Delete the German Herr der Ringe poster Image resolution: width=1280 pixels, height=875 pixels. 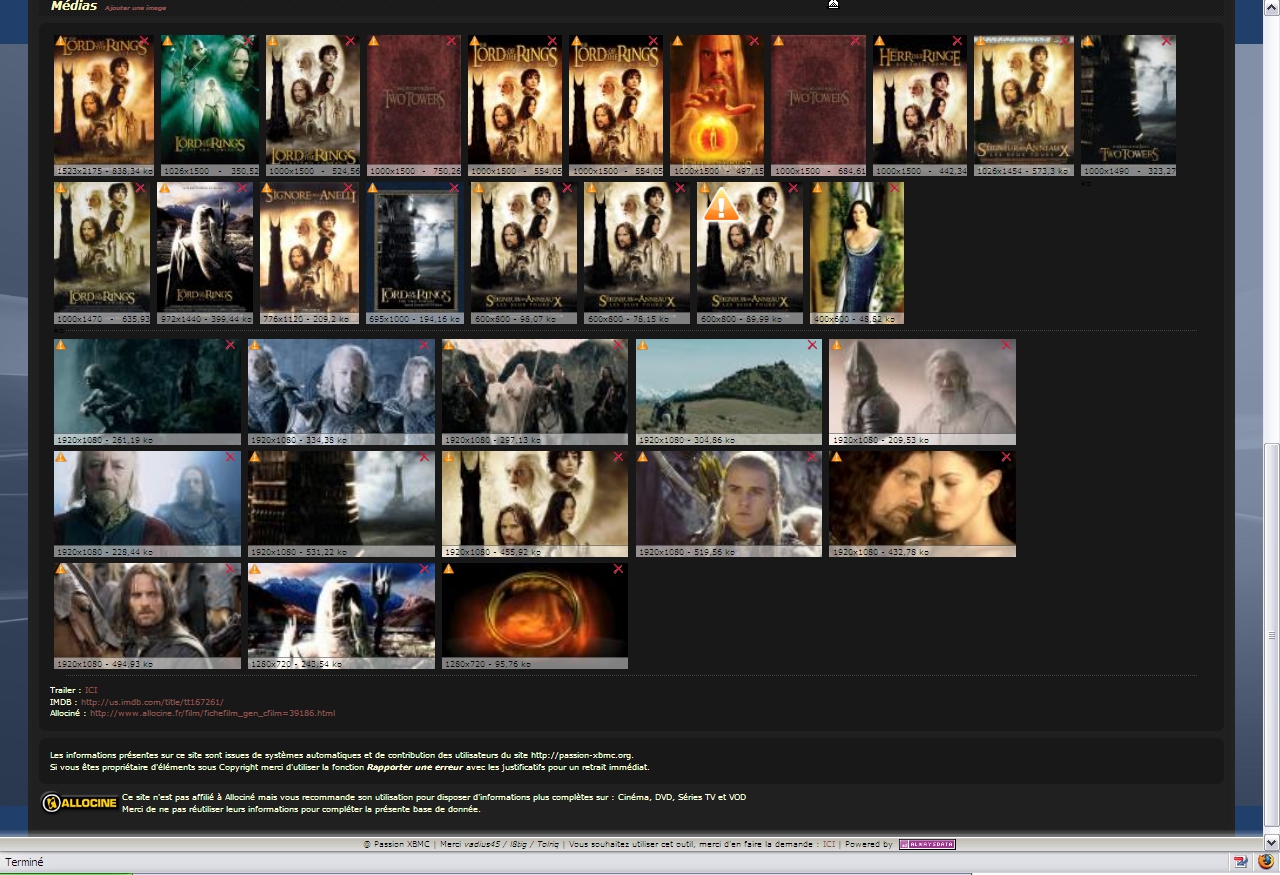[x=957, y=41]
